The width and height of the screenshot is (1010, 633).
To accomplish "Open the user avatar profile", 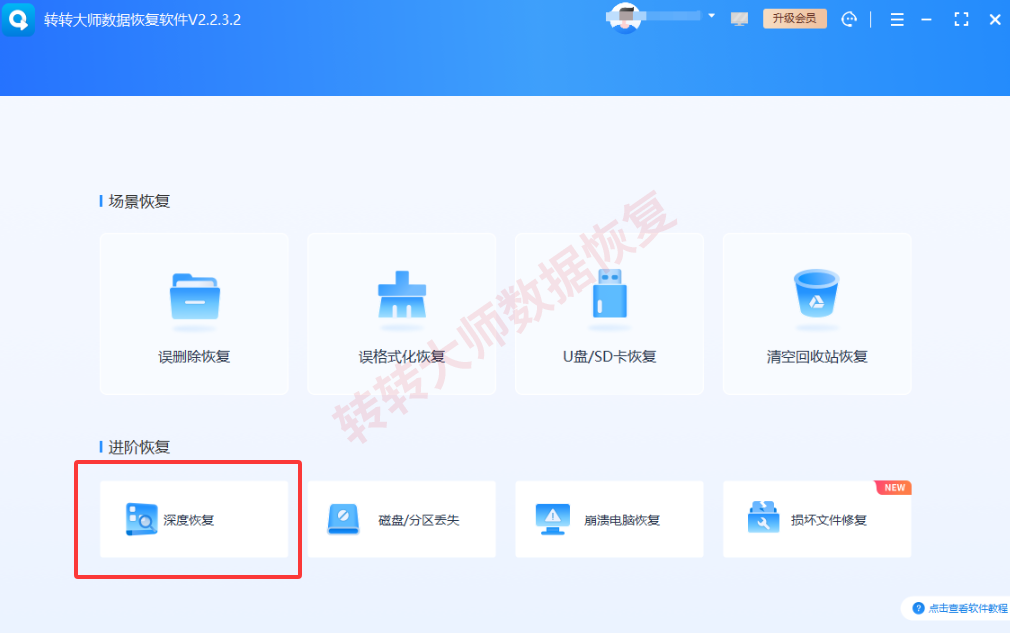I will 625,17.
